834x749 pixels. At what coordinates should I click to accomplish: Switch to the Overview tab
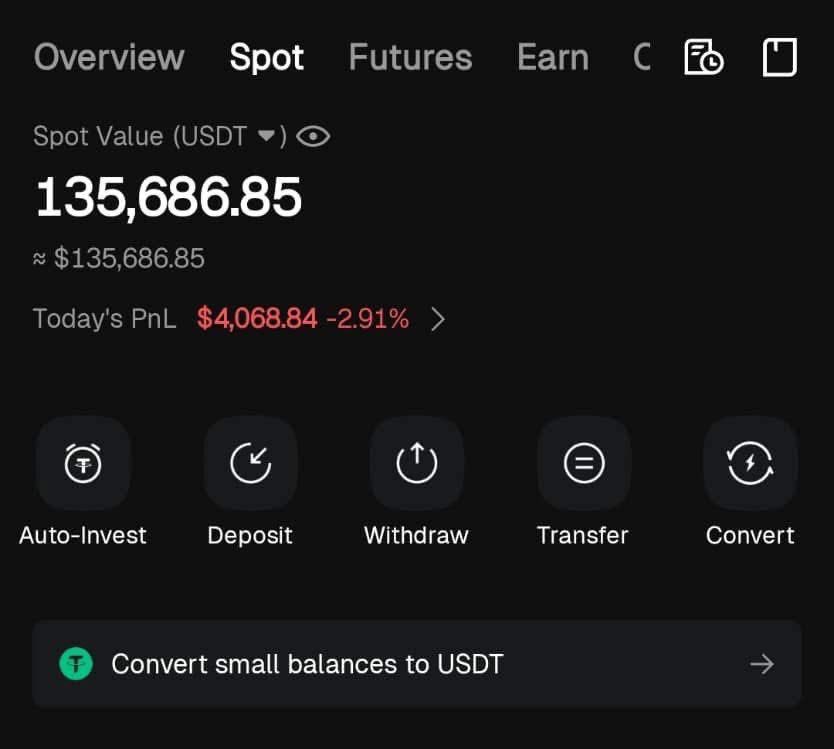[109, 58]
